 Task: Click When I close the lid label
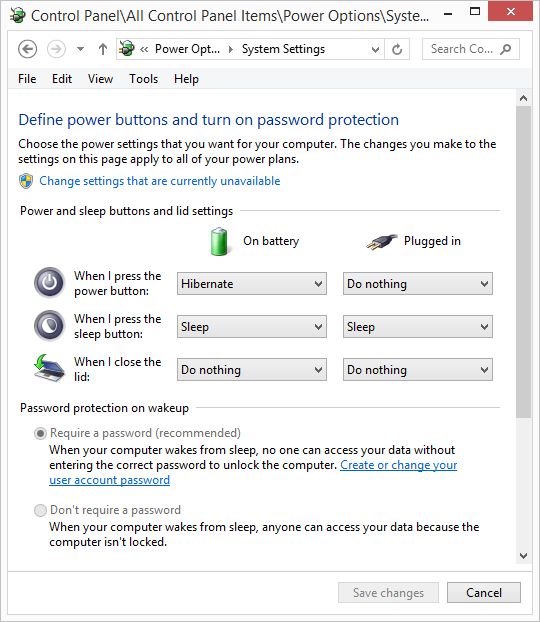[x=117, y=369]
